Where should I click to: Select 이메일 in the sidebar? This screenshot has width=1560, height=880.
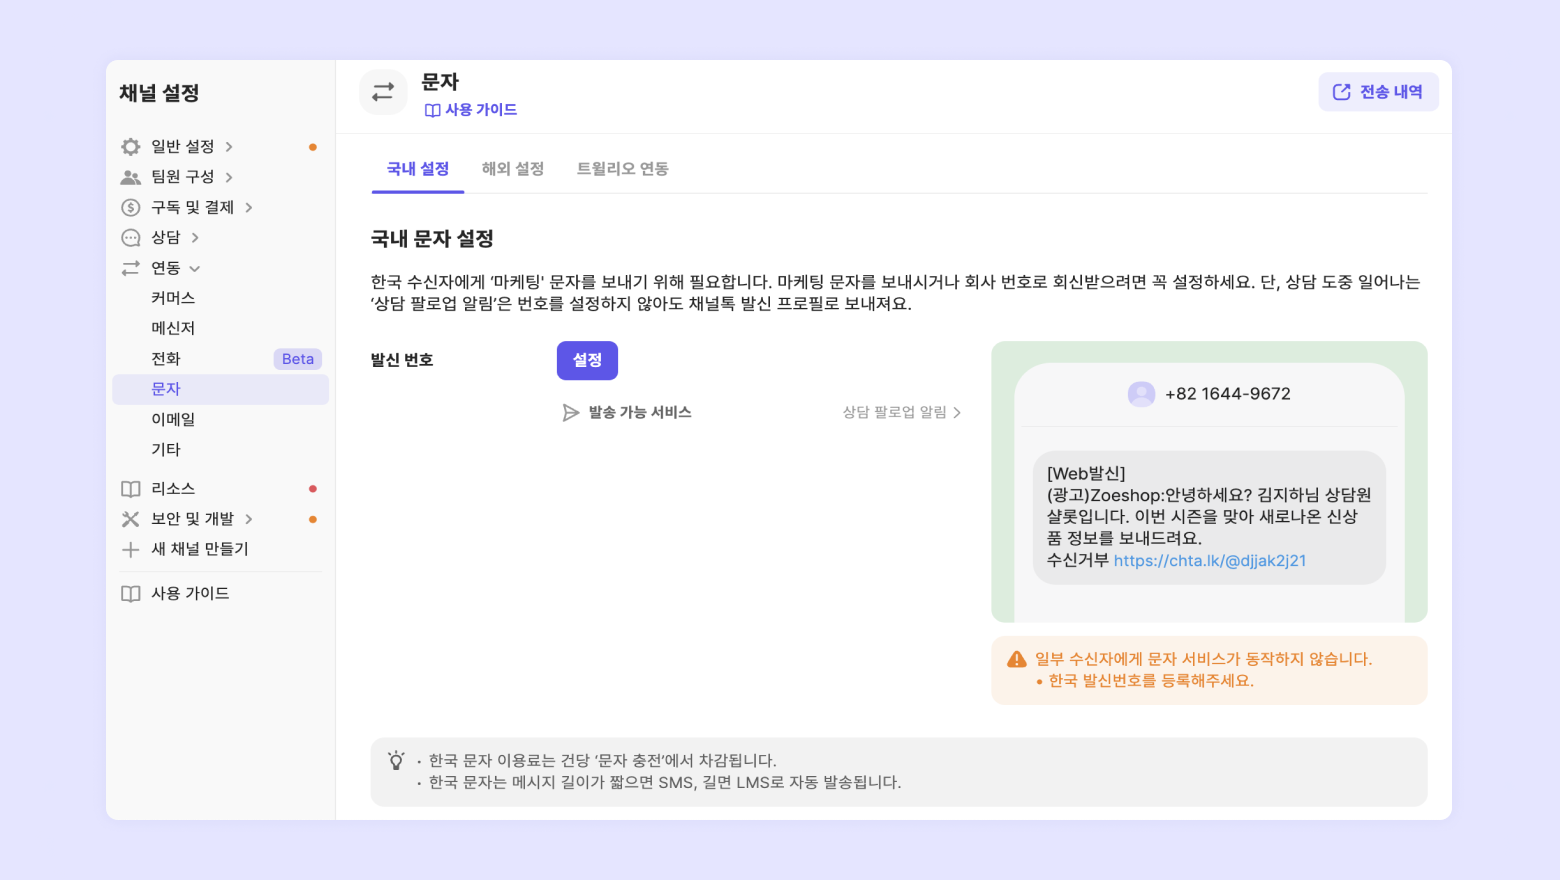pos(173,420)
